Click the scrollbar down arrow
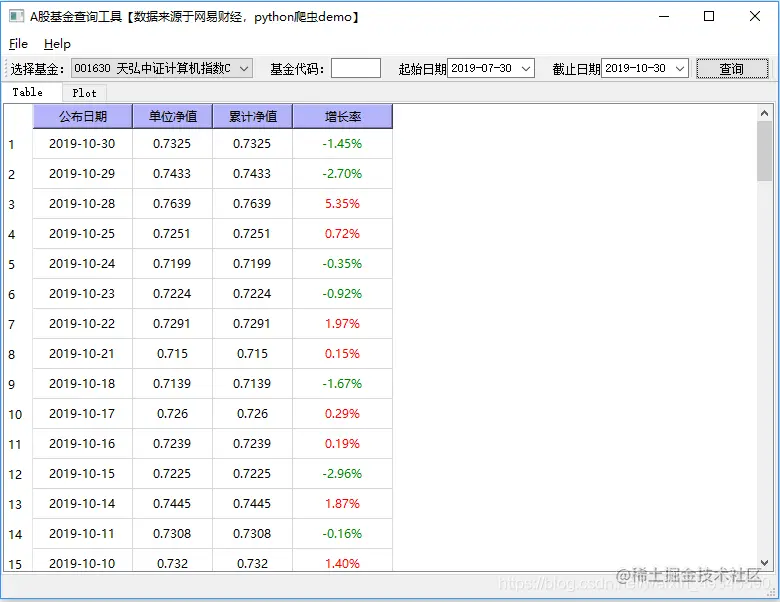The width and height of the screenshot is (780, 602). click(x=765, y=563)
